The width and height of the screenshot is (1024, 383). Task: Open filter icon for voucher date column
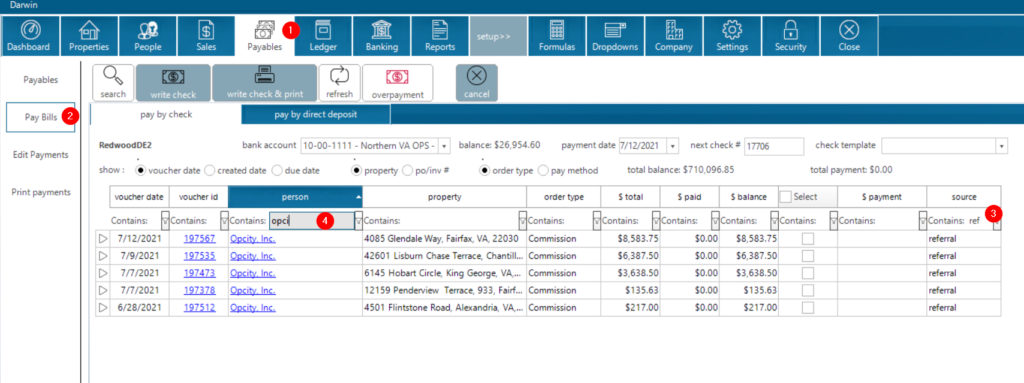(165, 221)
